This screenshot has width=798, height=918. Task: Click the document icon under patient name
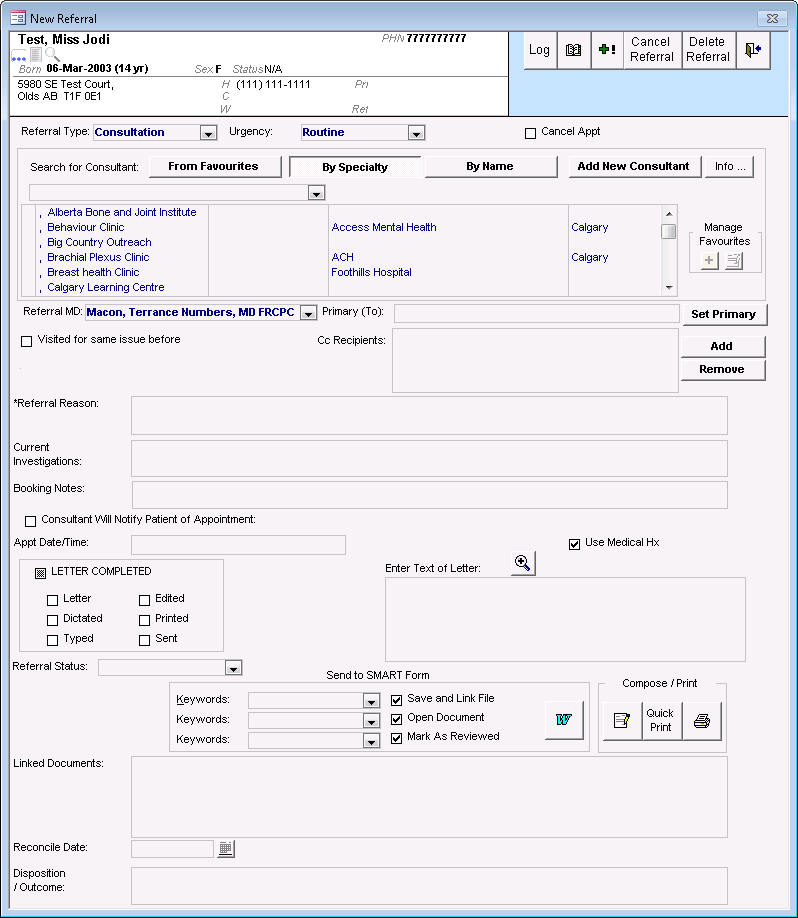36,55
